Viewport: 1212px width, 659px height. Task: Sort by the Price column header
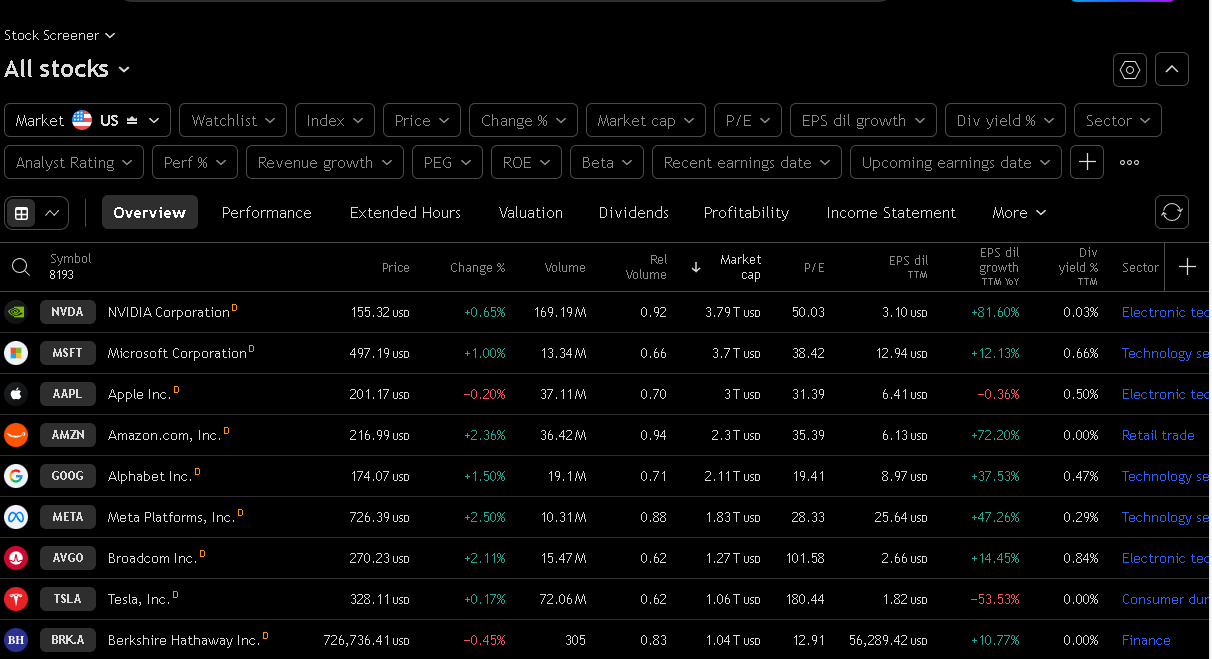tap(396, 268)
